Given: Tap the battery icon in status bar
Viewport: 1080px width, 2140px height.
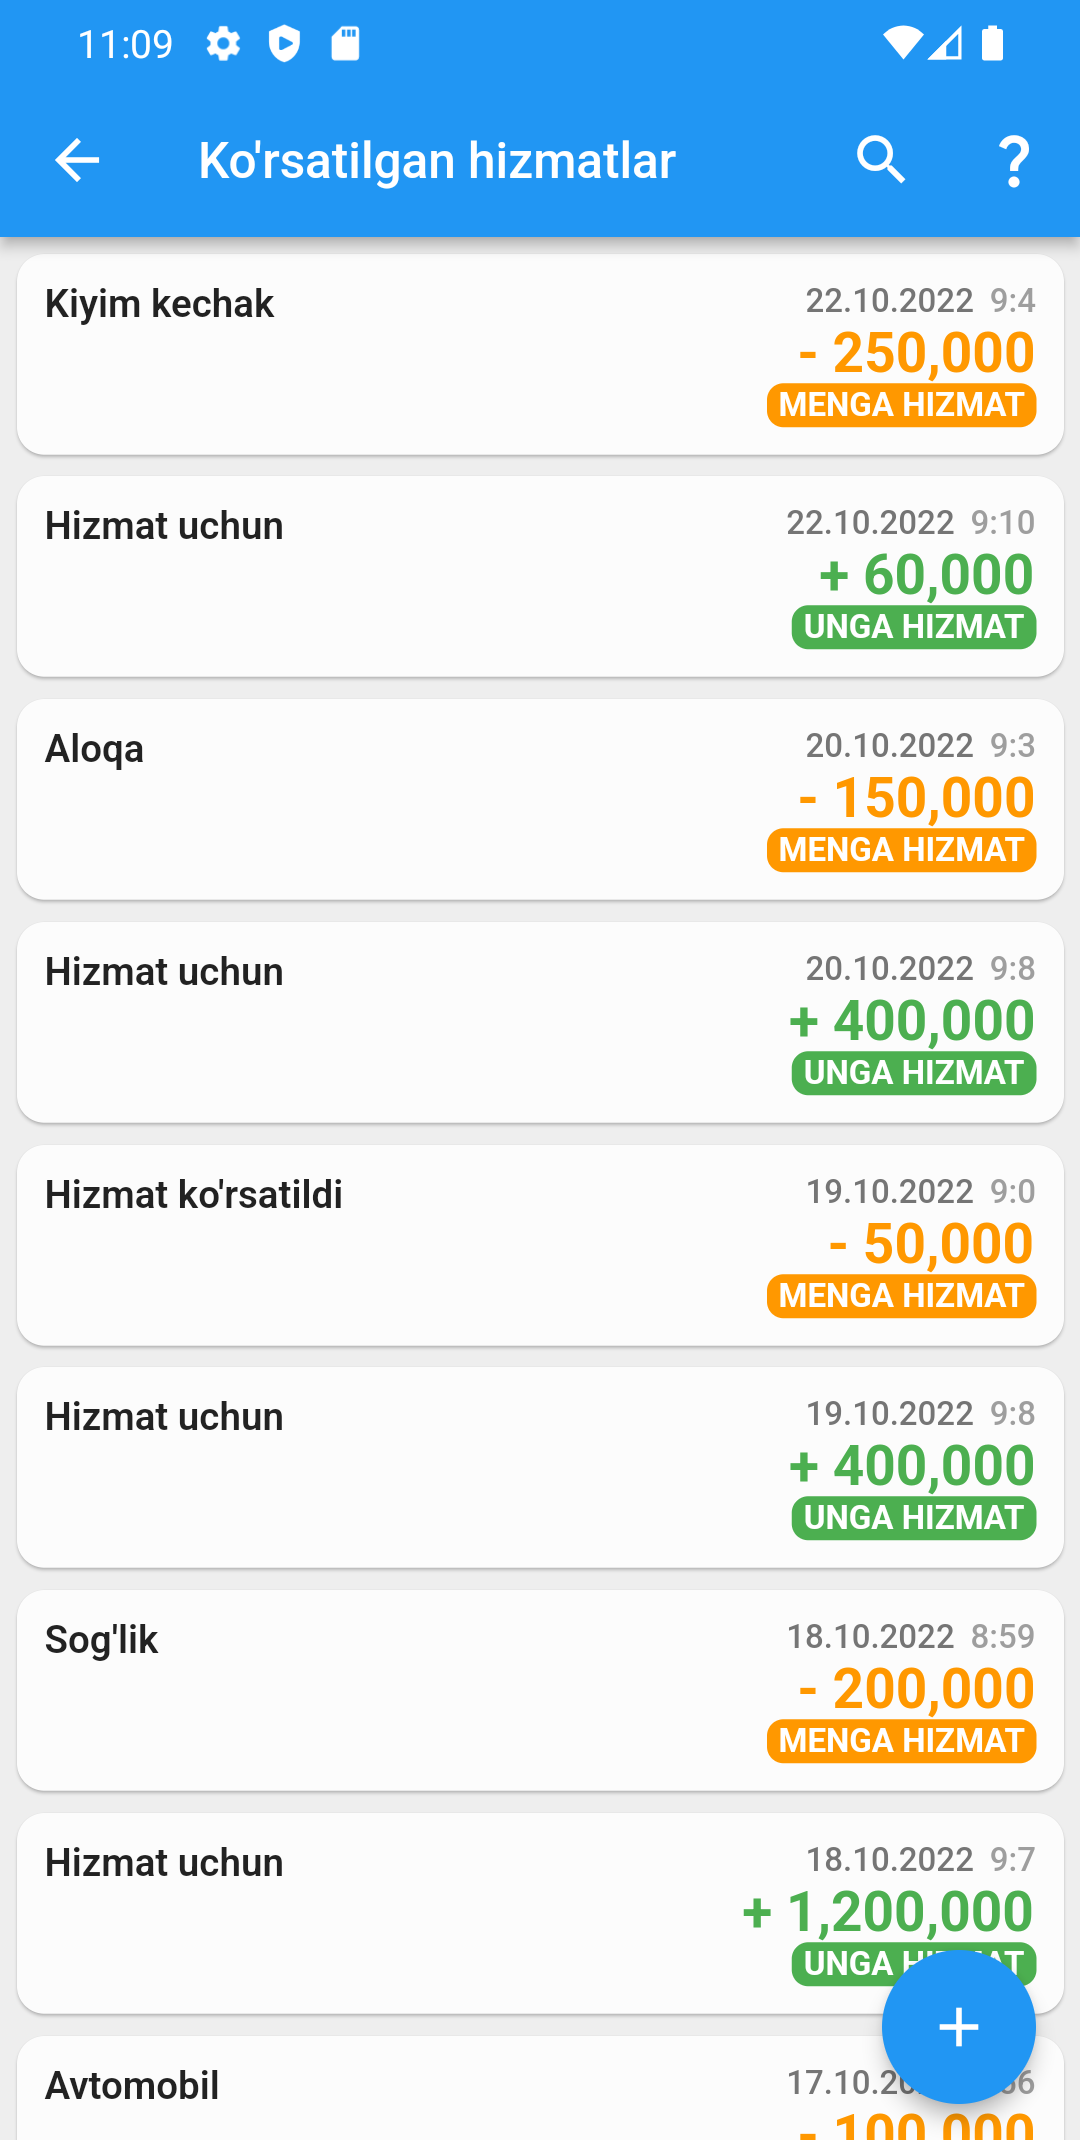Looking at the screenshot, I should click(992, 44).
